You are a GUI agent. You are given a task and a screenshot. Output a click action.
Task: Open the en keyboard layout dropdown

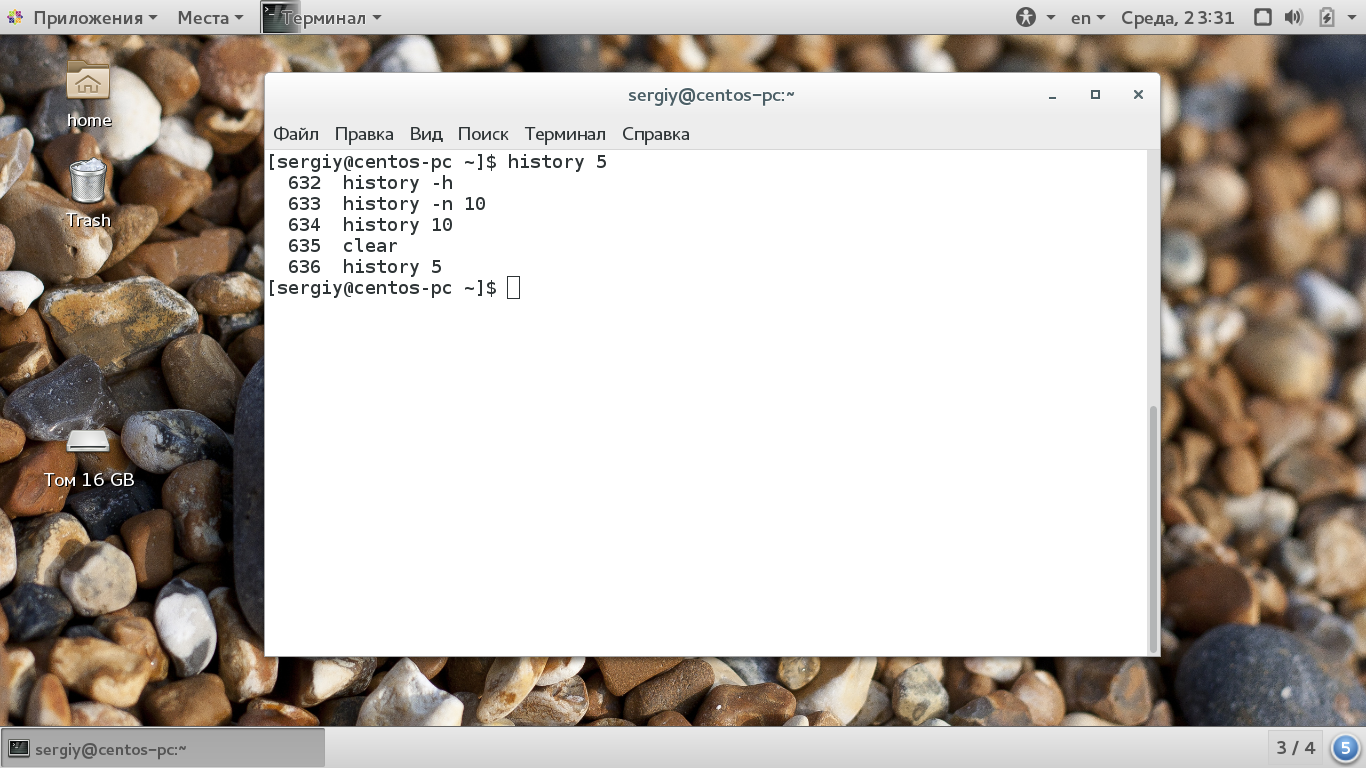point(1088,17)
